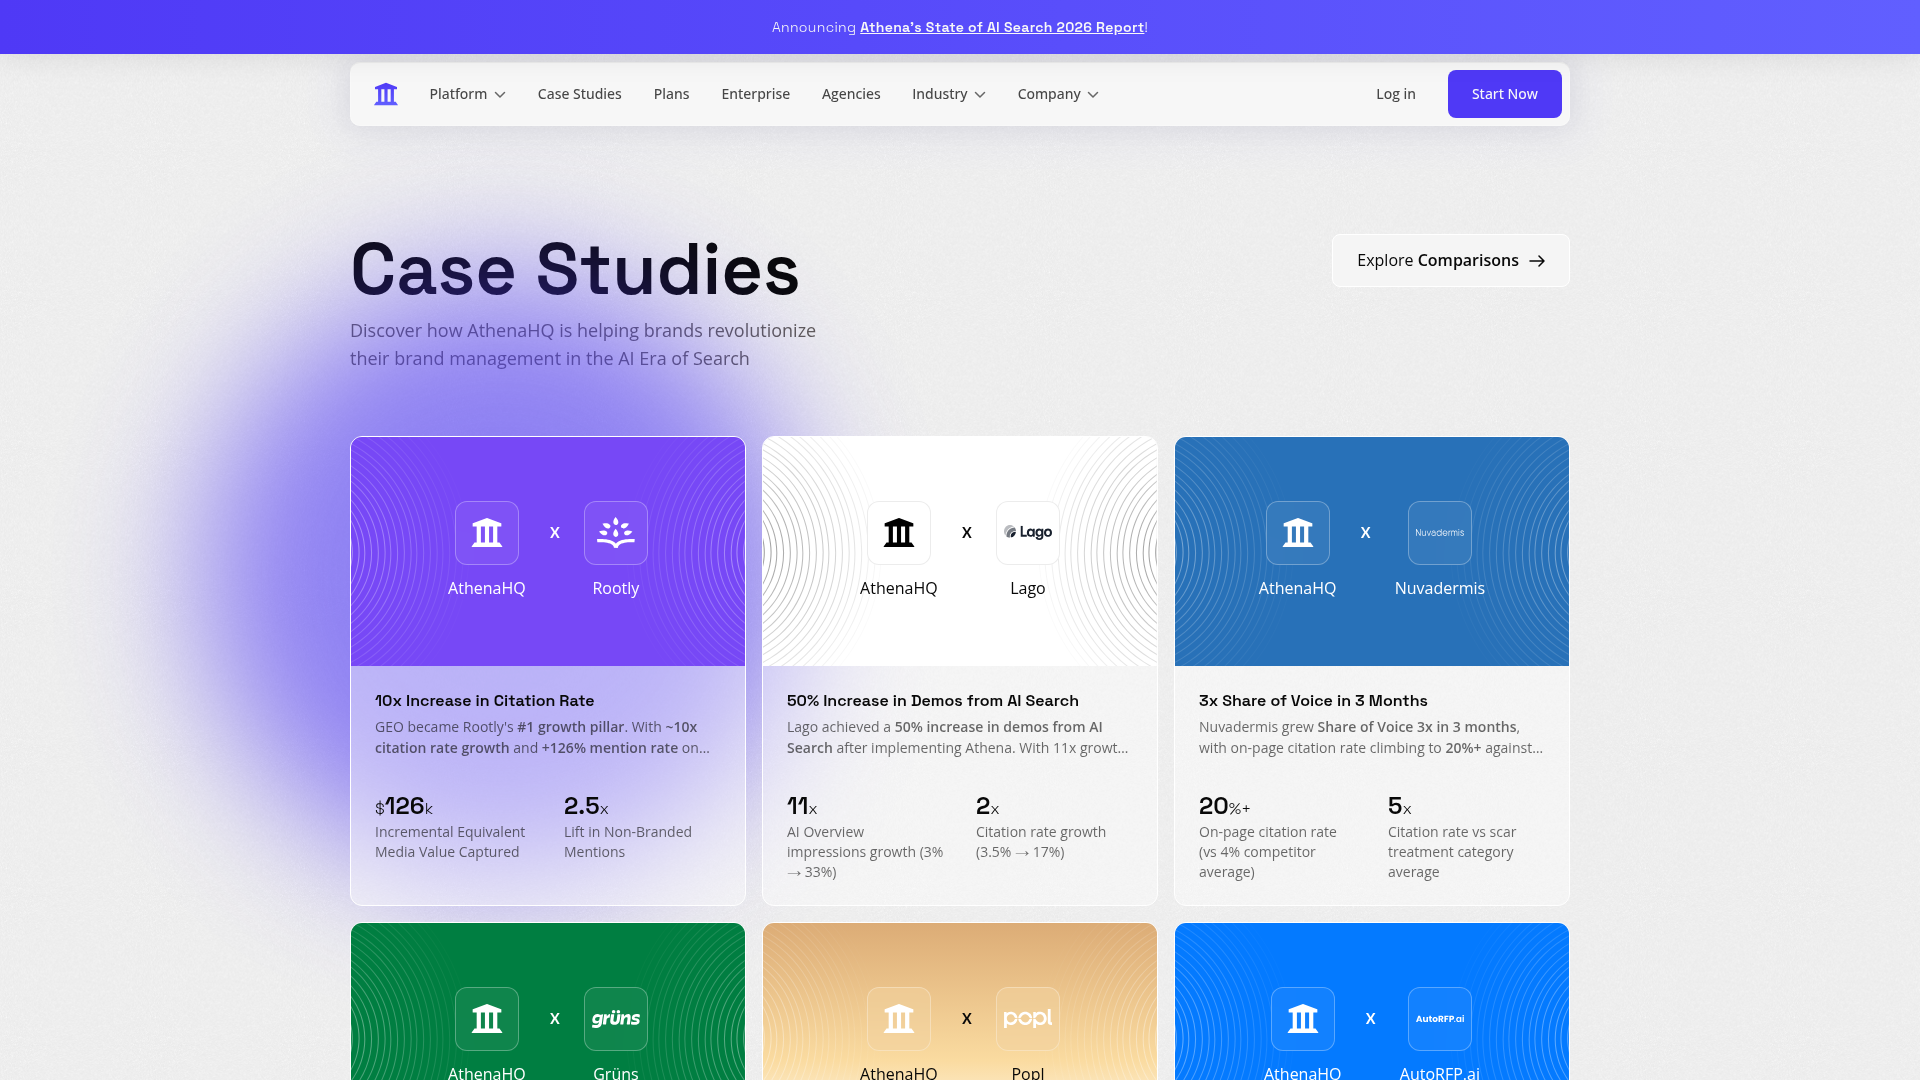This screenshot has width=1920, height=1080.
Task: Click the AthenaHQ icon on the Popl card
Action: (899, 1019)
